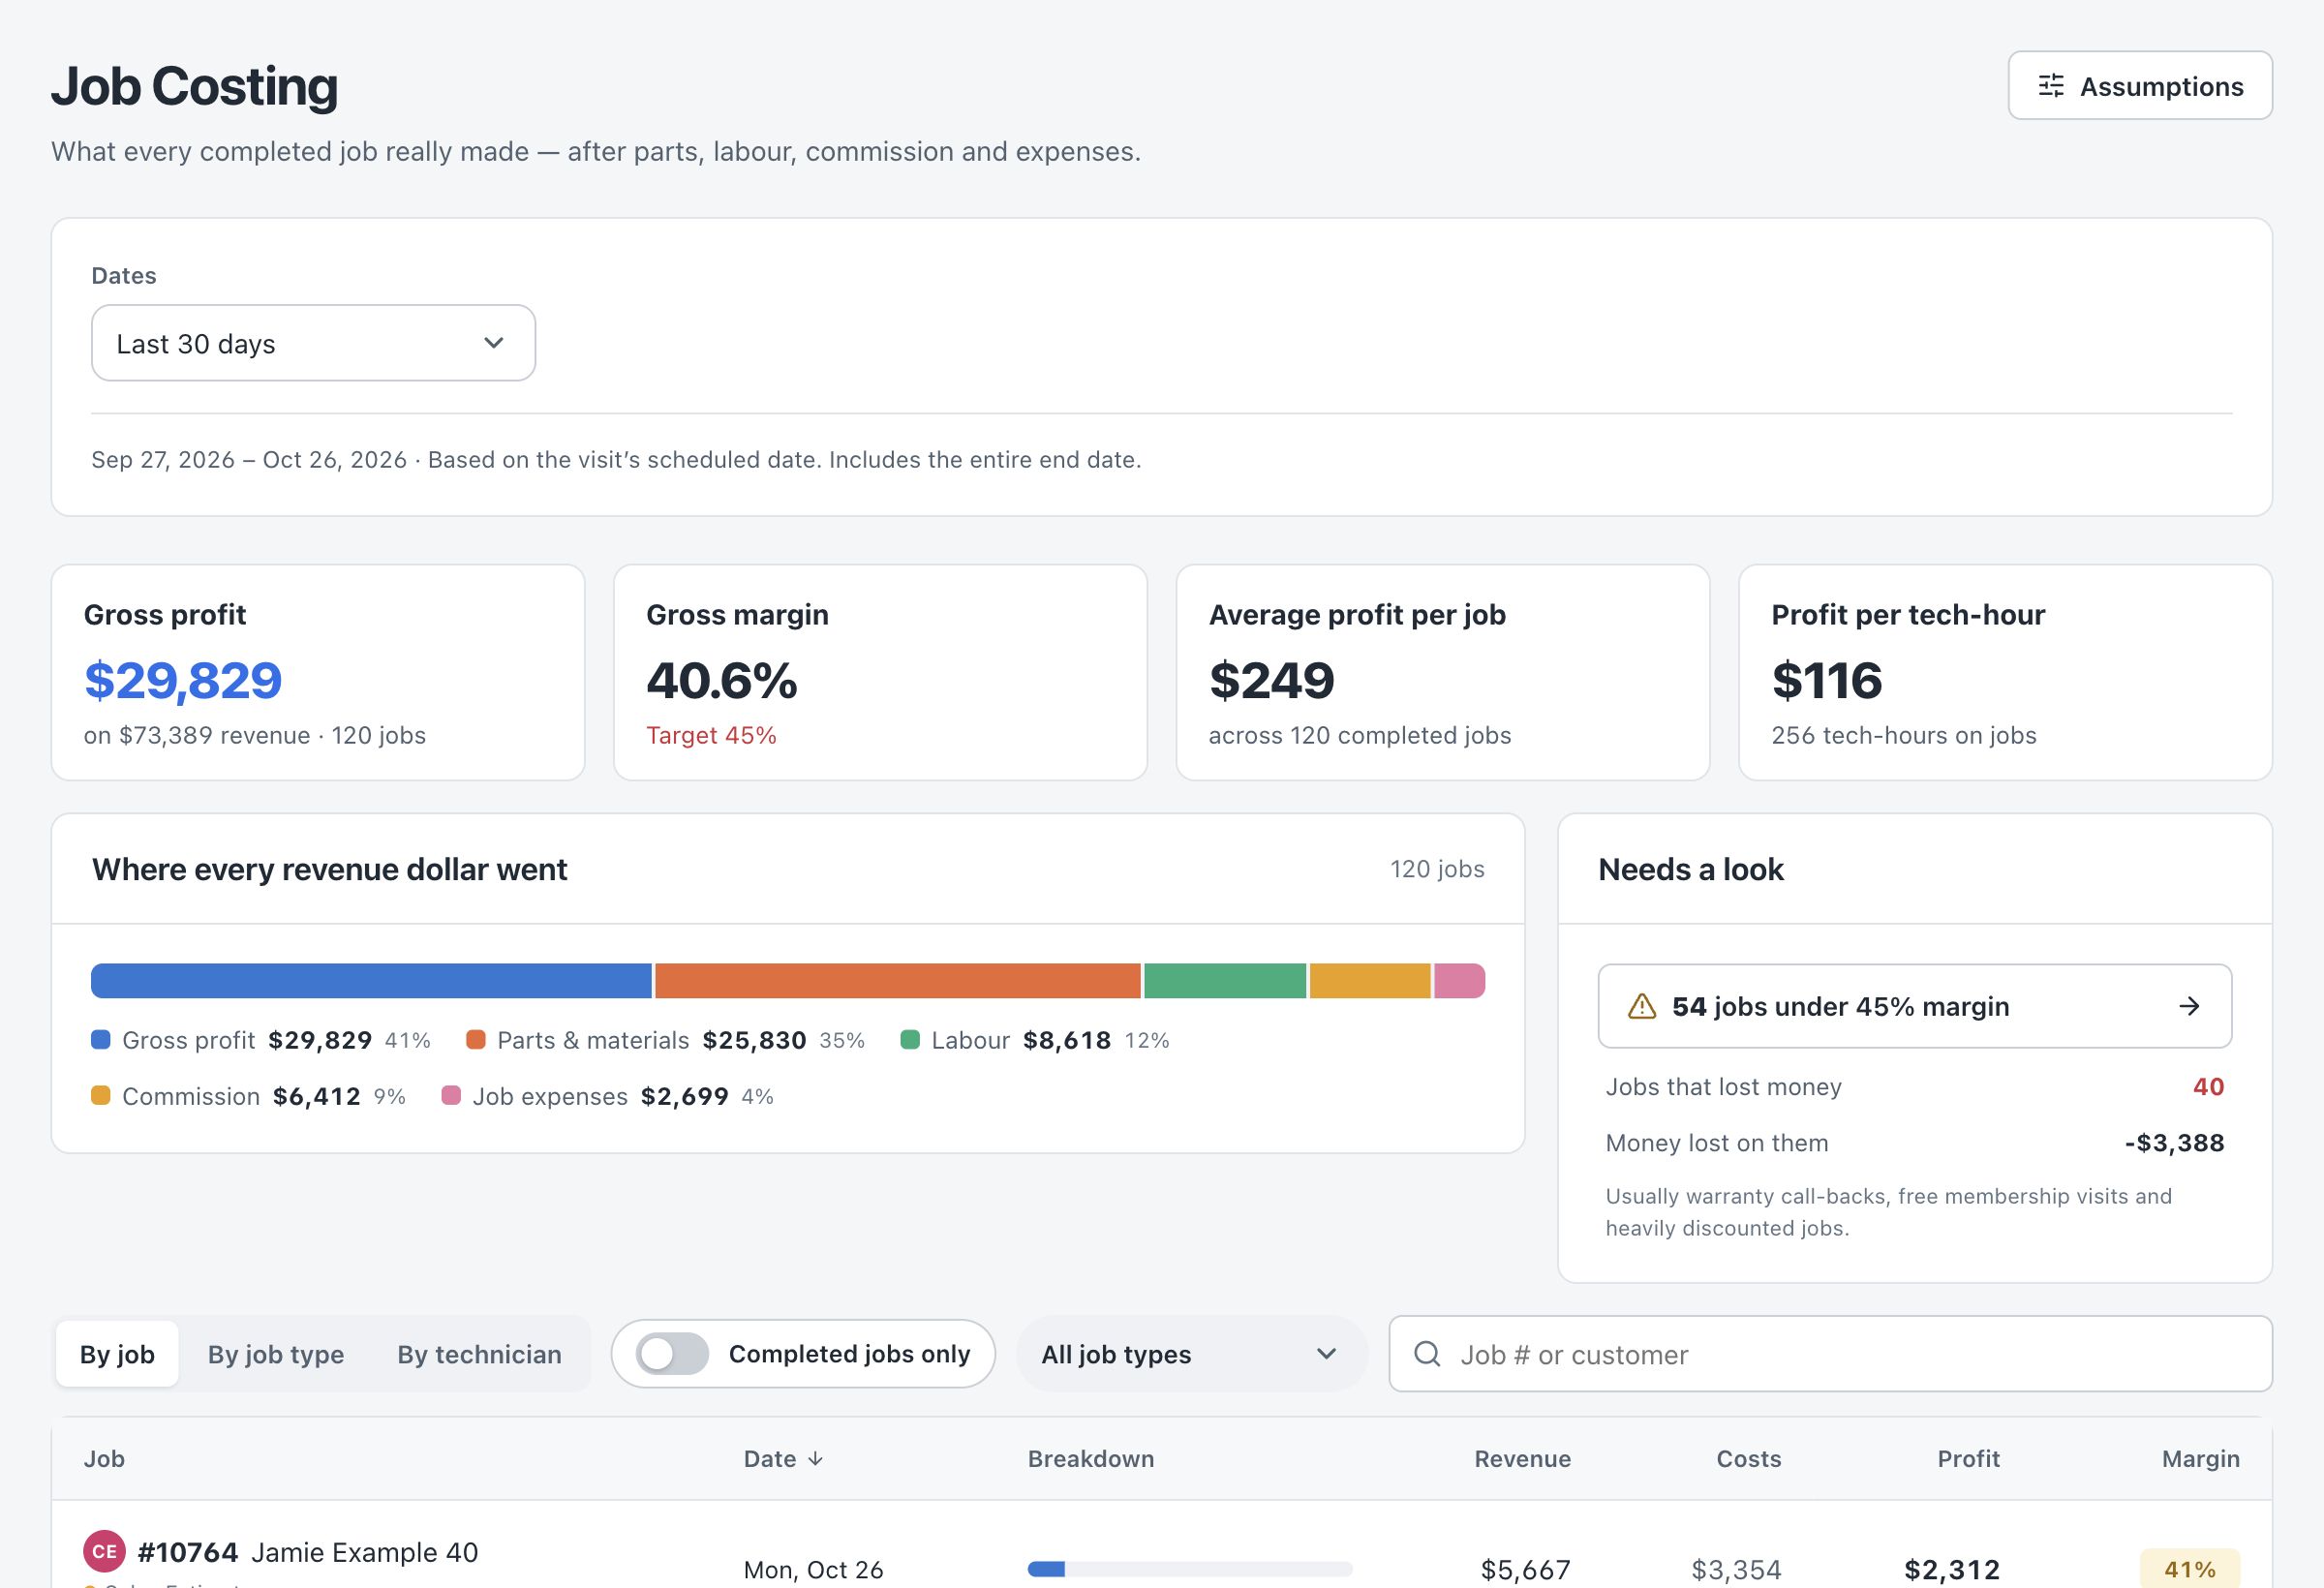
Task: Click the chevron in All job types
Action: 1327,1354
